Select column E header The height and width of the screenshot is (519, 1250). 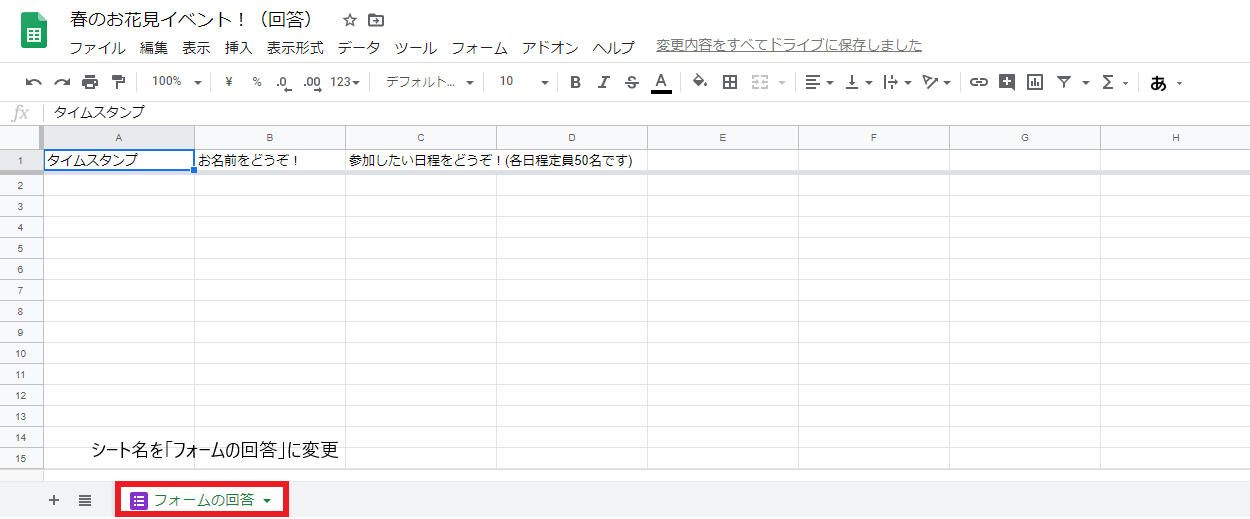tap(723, 137)
